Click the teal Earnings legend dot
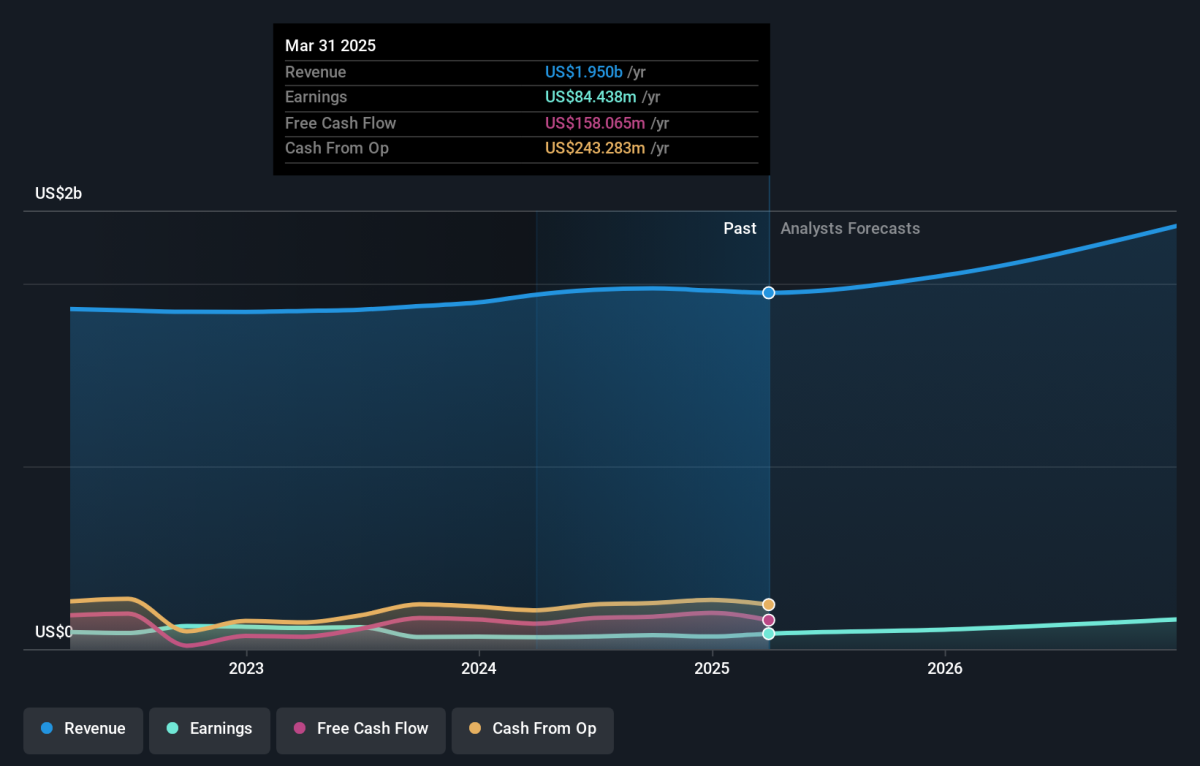 coord(172,729)
